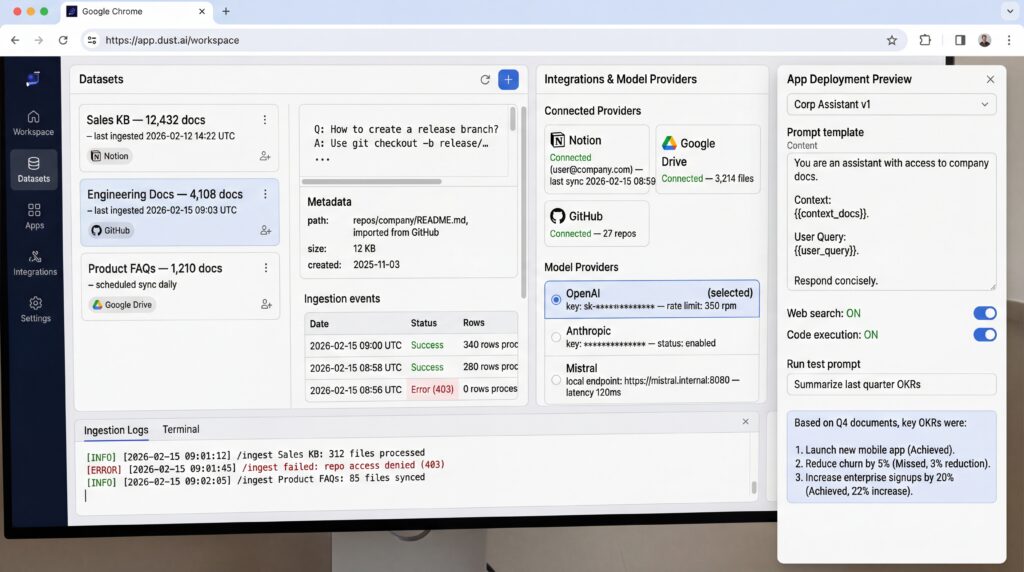Click the Date column header
1024x572 pixels.
click(319, 324)
